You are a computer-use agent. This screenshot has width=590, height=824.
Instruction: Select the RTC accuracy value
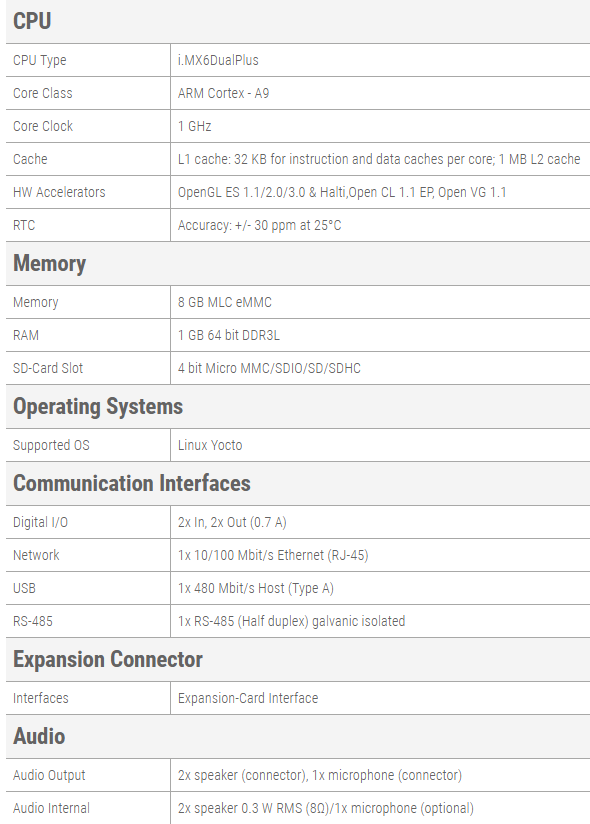(x=260, y=225)
